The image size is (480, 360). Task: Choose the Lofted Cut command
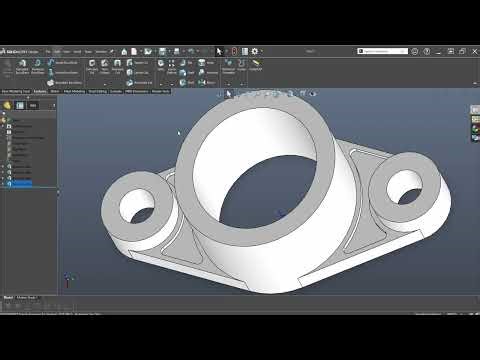click(x=138, y=73)
